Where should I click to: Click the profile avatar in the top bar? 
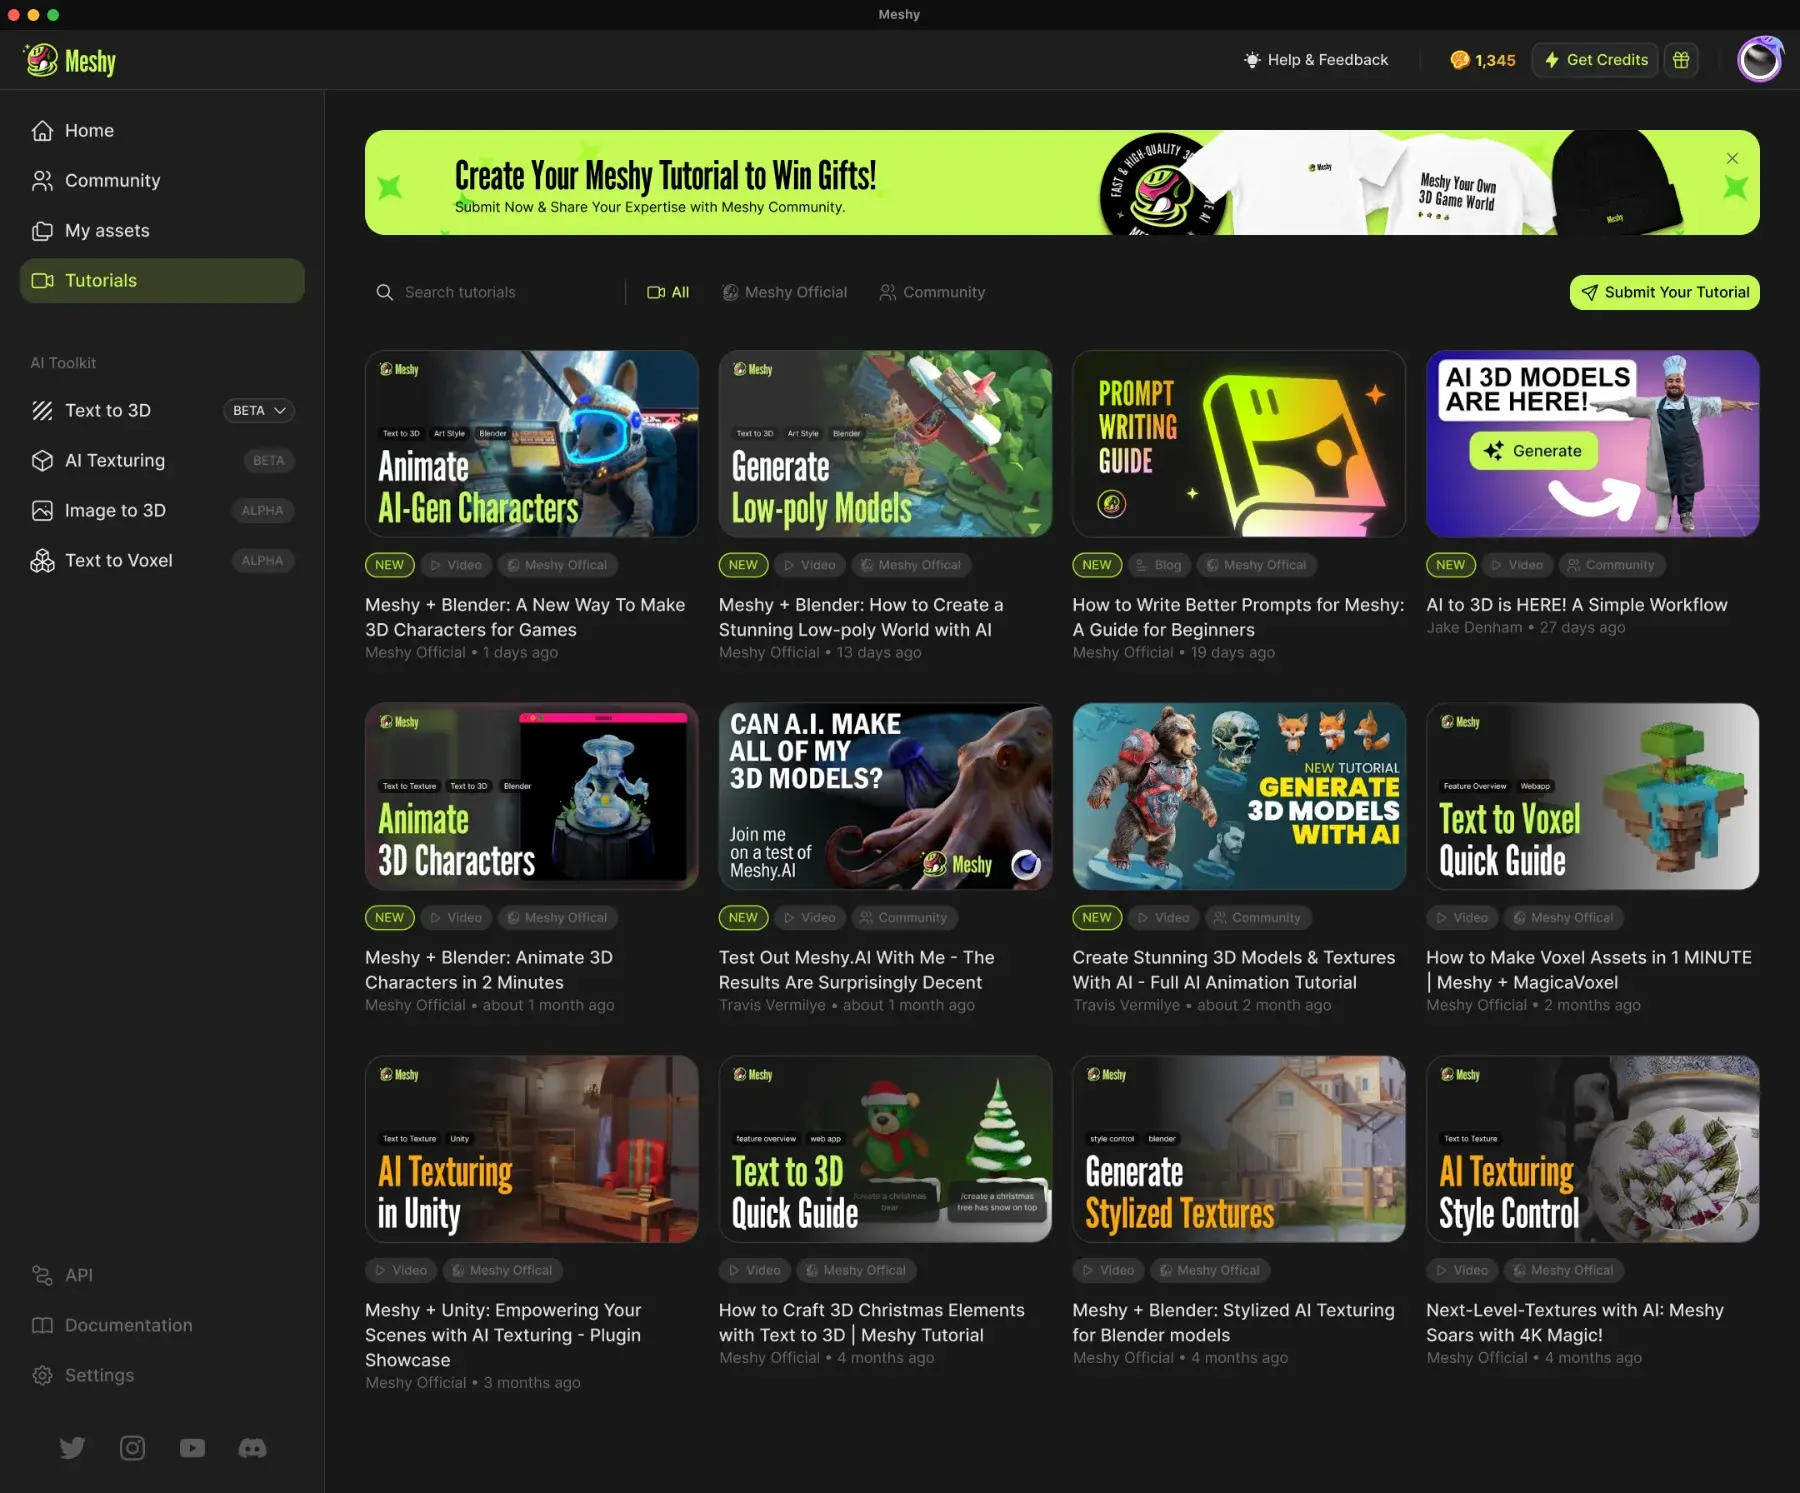point(1759,59)
